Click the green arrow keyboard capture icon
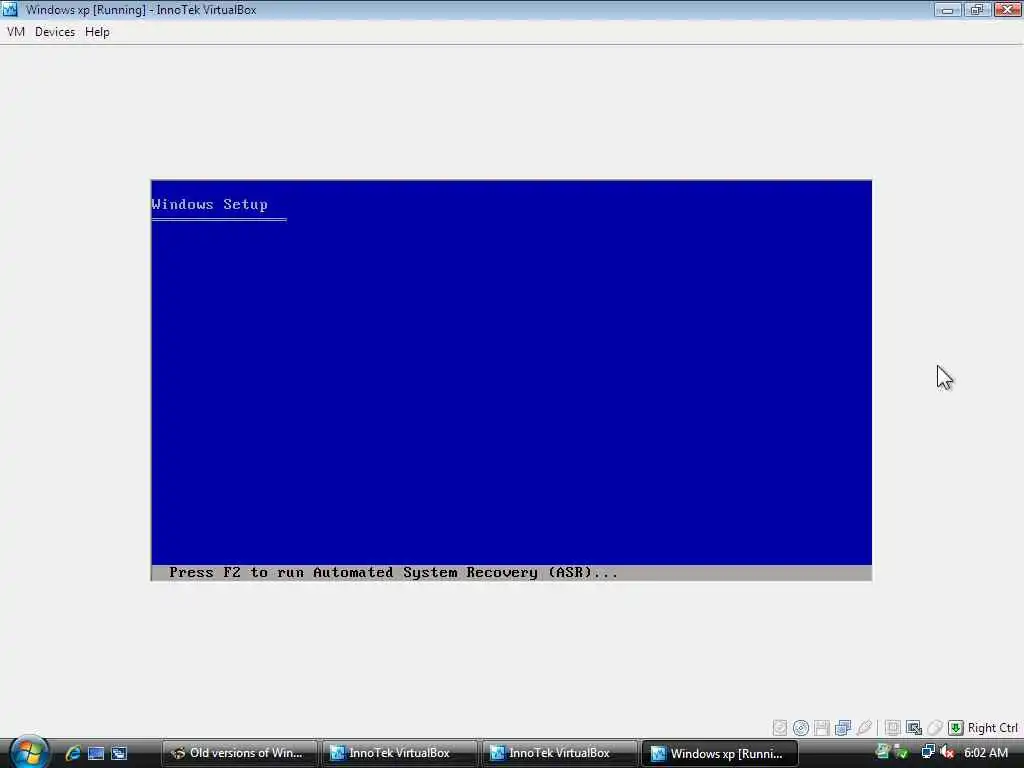Image resolution: width=1024 pixels, height=768 pixels. (956, 728)
